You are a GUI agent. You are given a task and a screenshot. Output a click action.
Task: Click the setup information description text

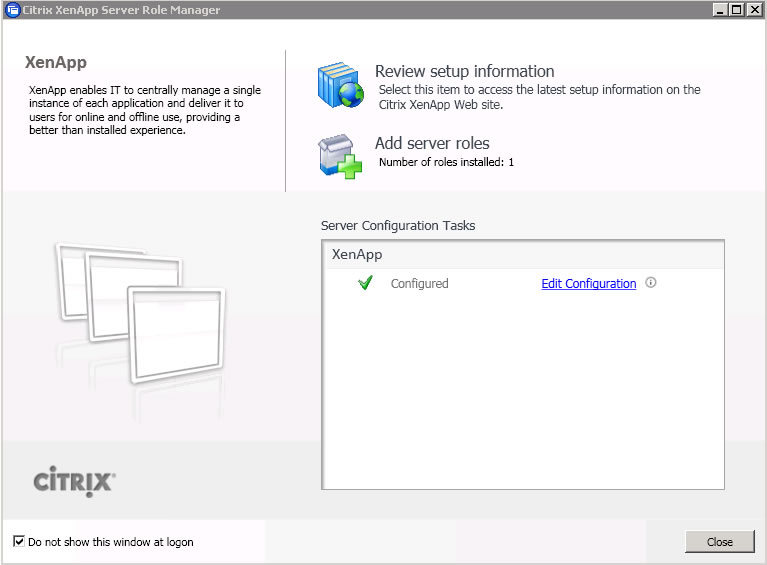pos(539,97)
